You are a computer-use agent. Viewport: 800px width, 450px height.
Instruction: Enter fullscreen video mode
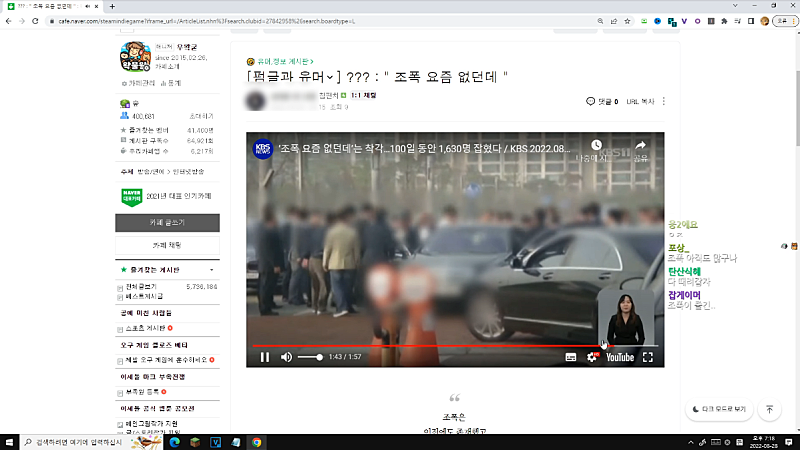pyautogui.click(x=648, y=357)
